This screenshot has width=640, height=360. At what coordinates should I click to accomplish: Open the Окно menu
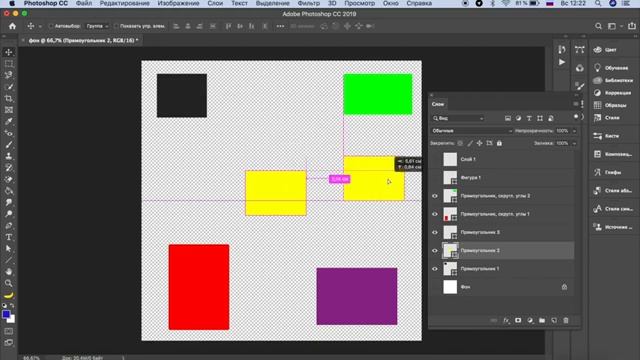click(391, 3)
